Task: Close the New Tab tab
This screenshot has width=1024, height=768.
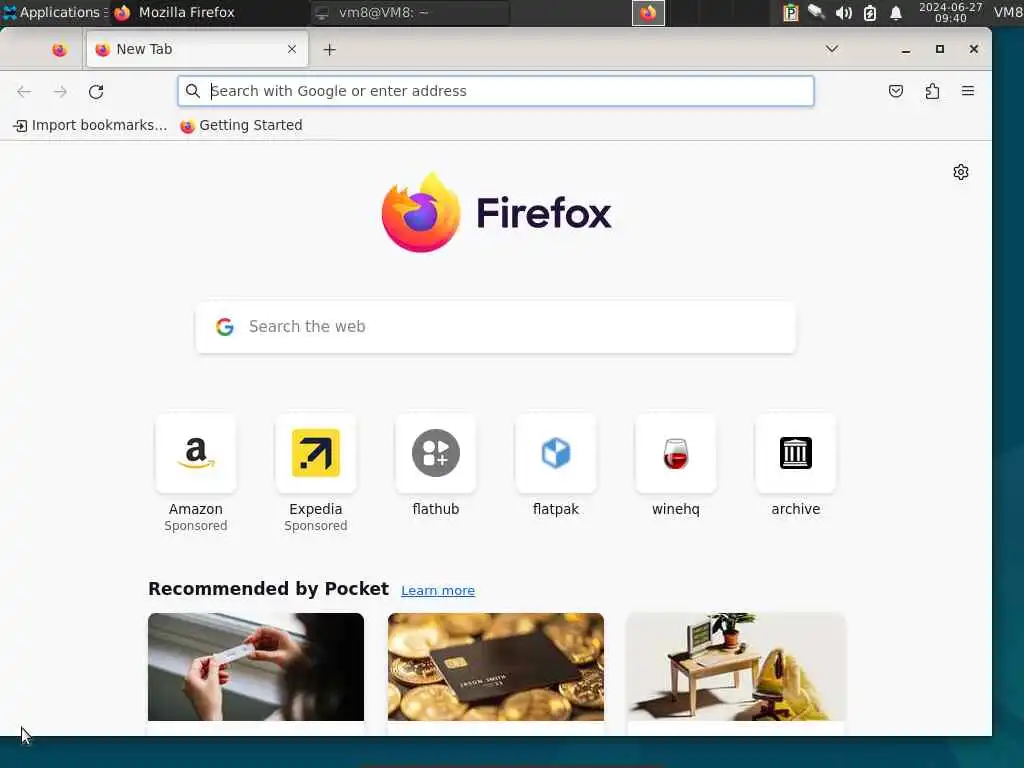Action: pos(292,49)
